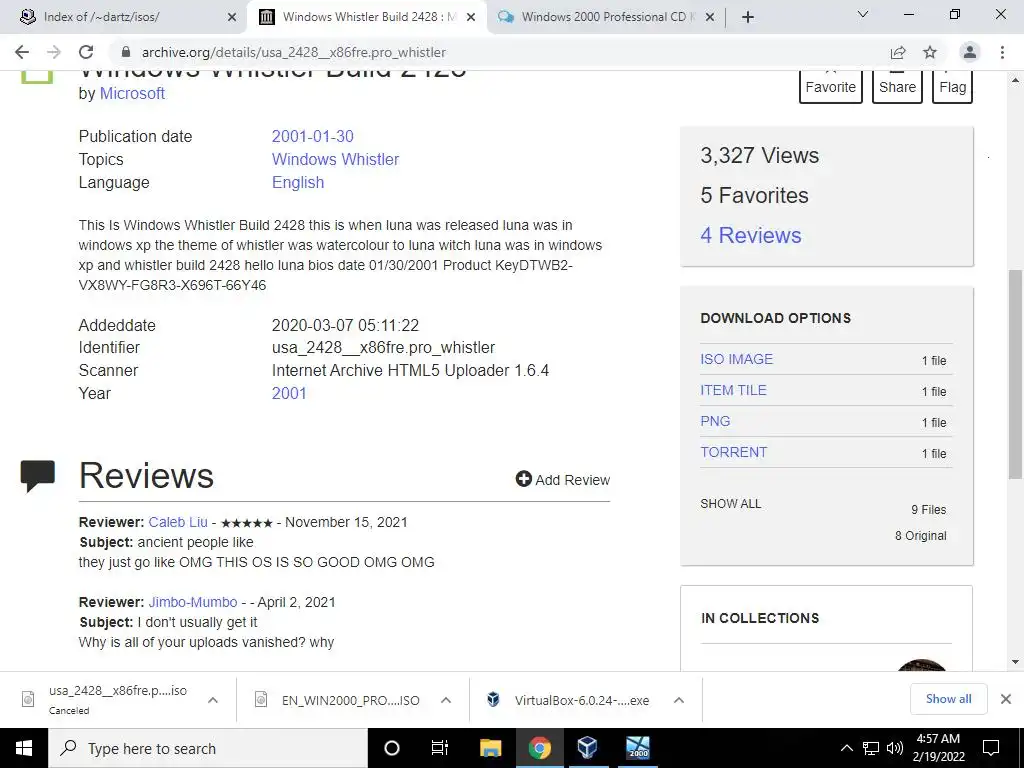Click the network tray icon

click(x=871, y=748)
